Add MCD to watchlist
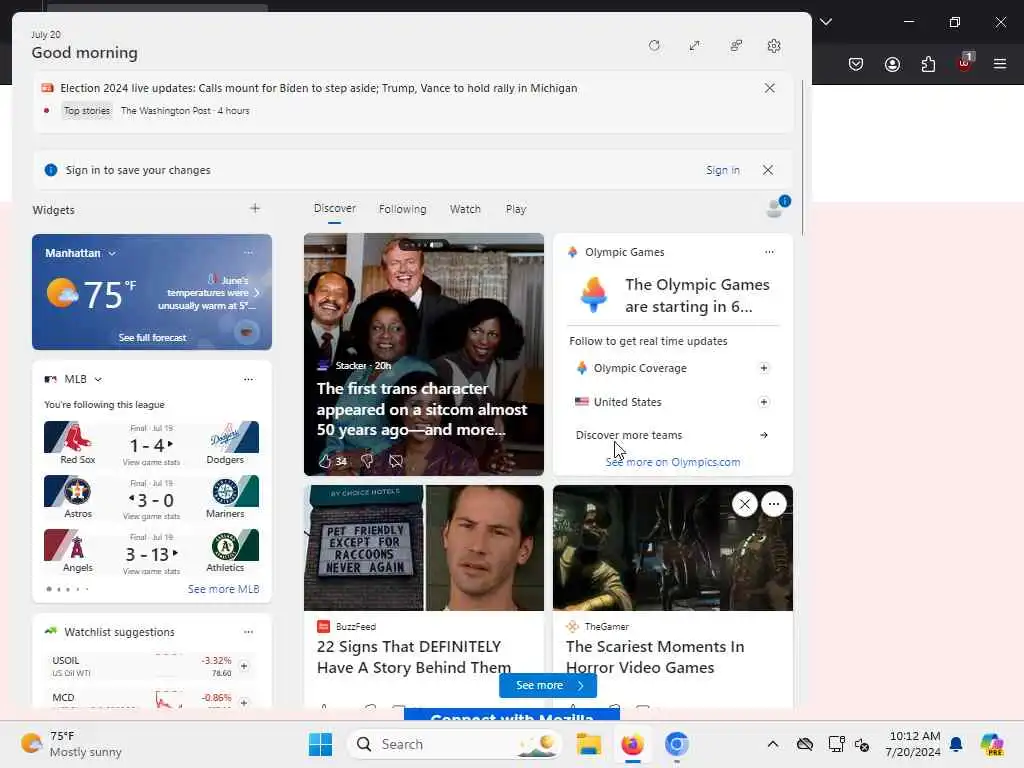 pyautogui.click(x=244, y=703)
